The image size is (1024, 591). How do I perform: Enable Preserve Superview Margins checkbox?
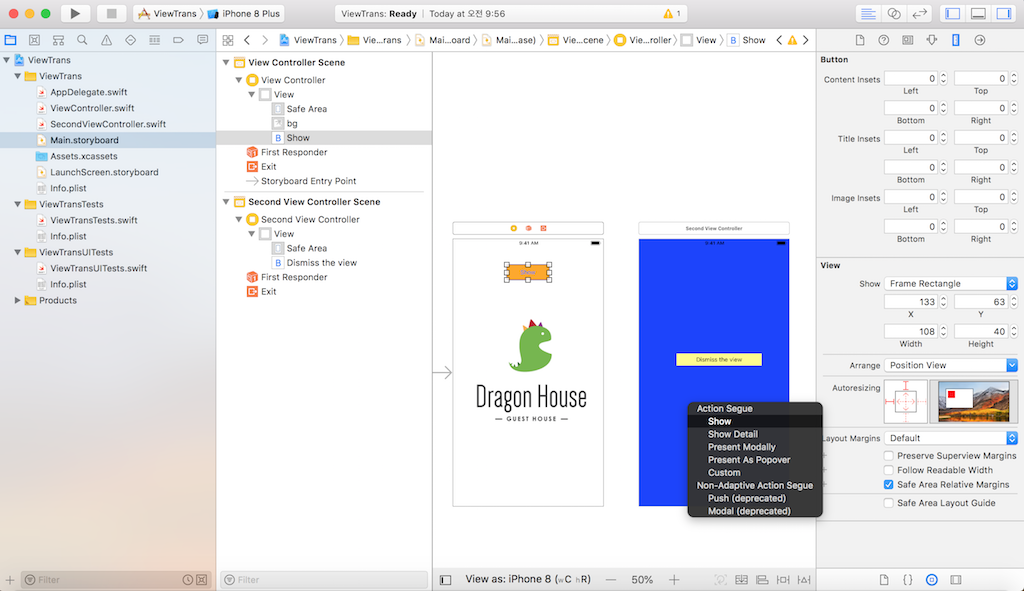click(x=888, y=456)
